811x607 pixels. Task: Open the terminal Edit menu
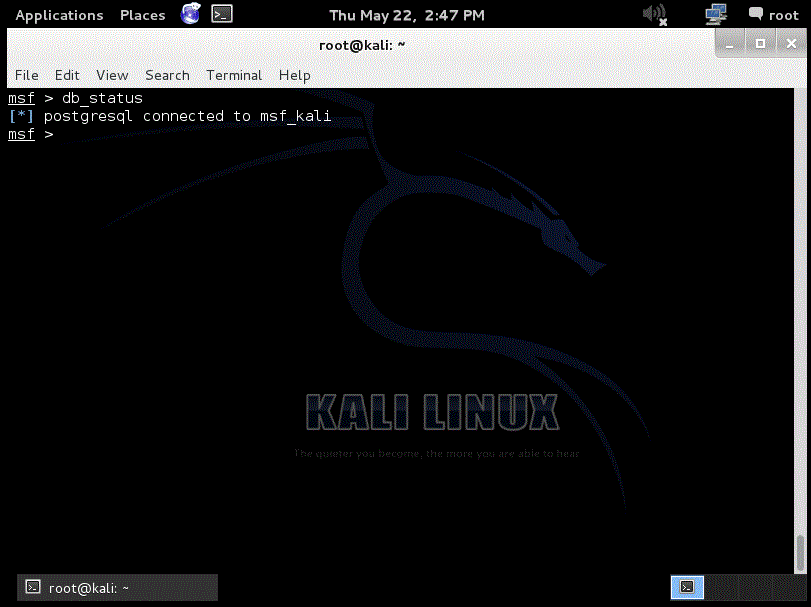pos(67,75)
